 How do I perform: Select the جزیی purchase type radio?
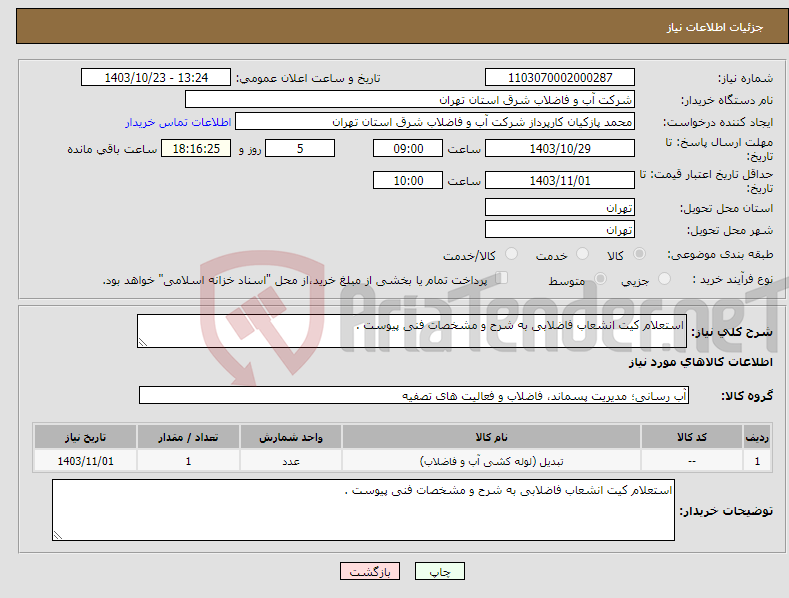click(x=664, y=279)
